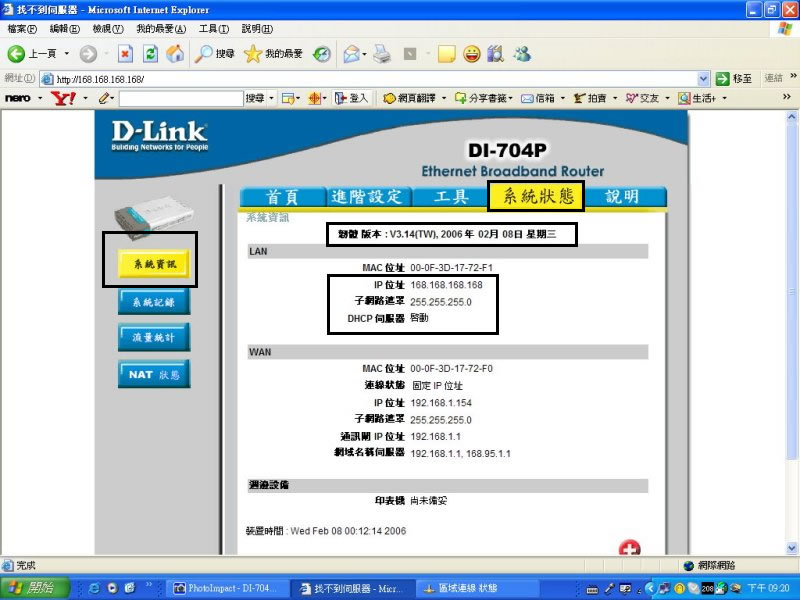
Task: Open the 我的最愛 menu in the menu bar
Action: [161, 29]
